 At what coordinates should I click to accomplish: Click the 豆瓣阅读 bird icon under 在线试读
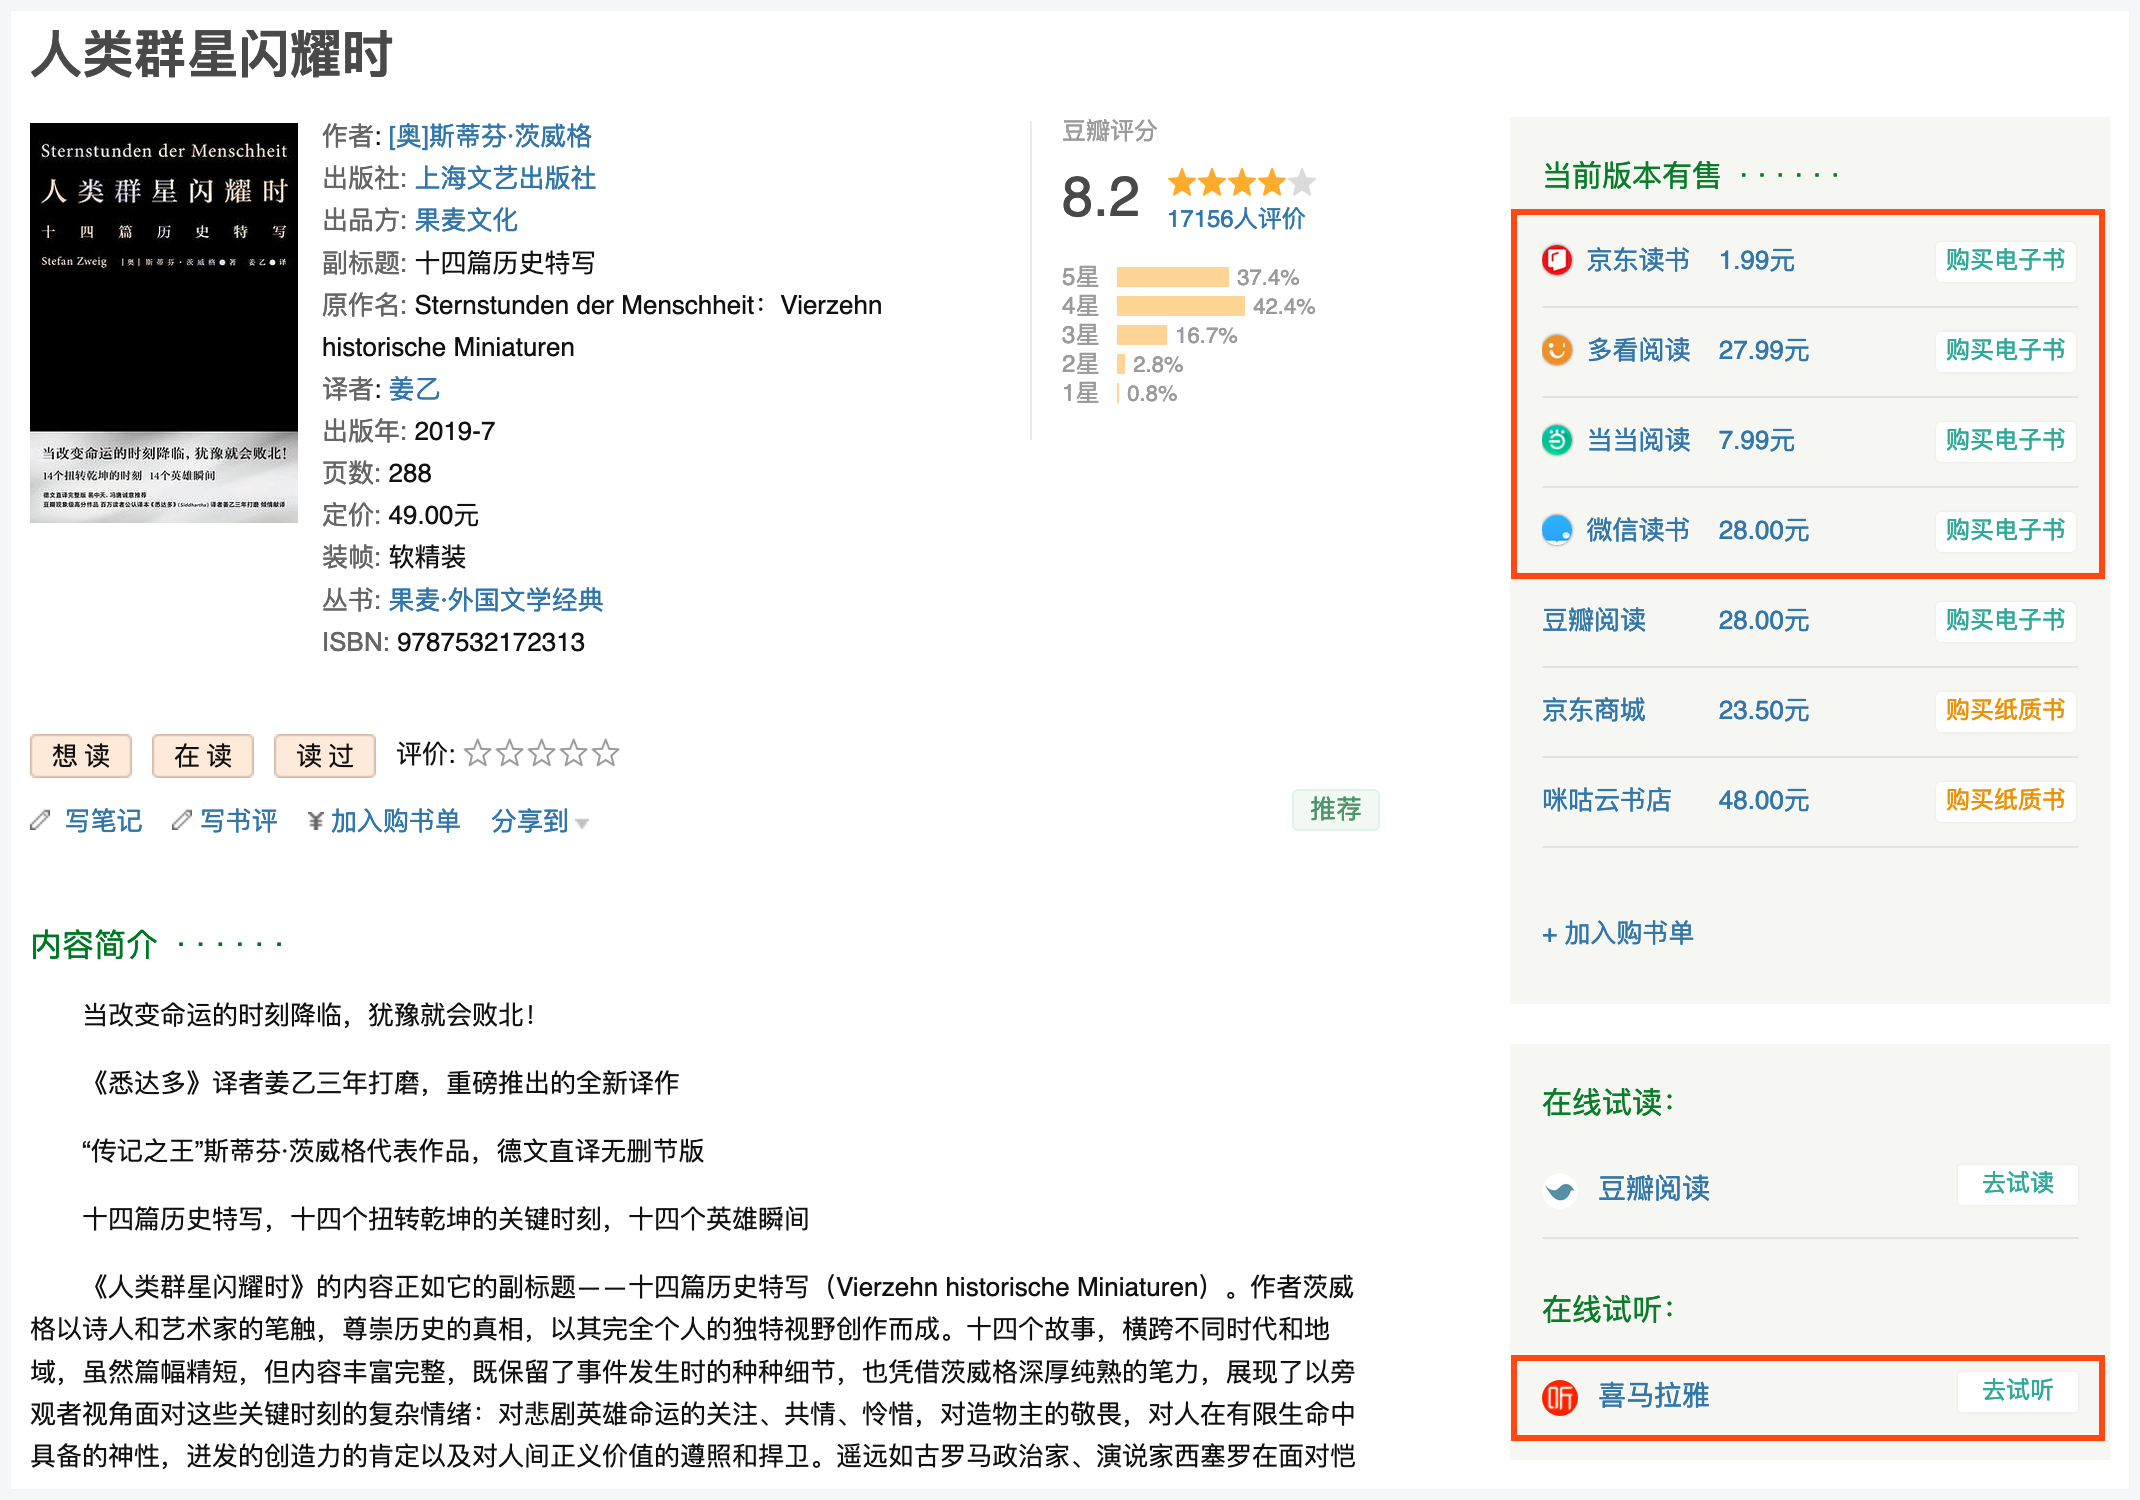(x=1560, y=1189)
